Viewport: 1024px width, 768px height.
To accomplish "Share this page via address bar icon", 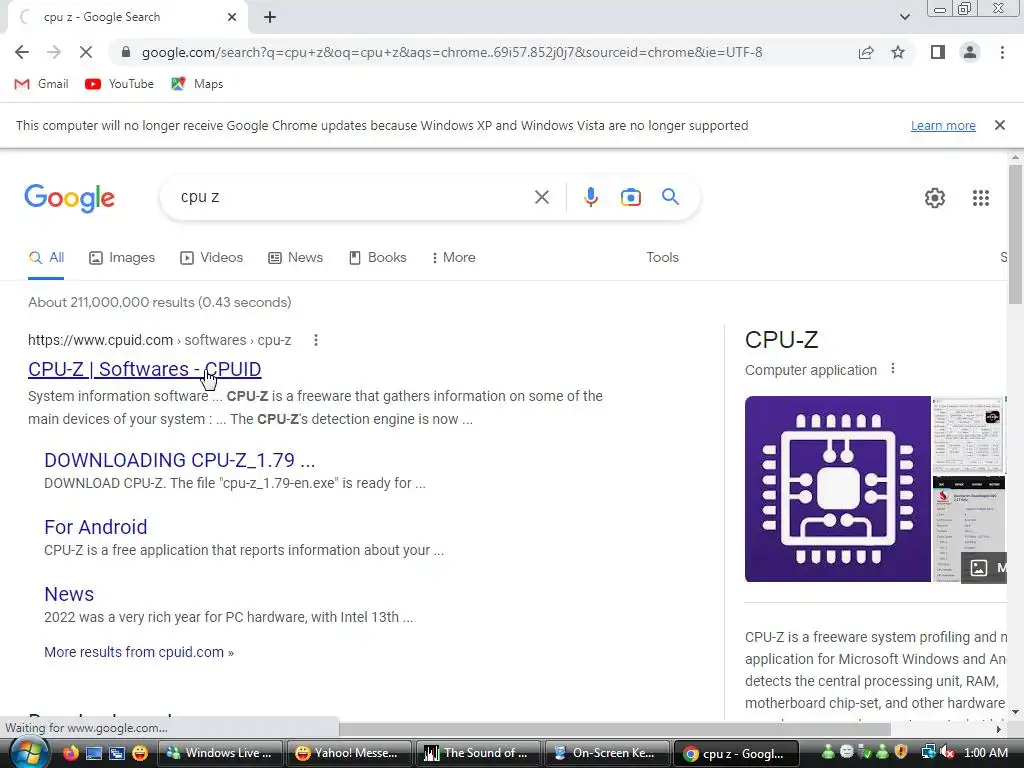I will (x=866, y=52).
